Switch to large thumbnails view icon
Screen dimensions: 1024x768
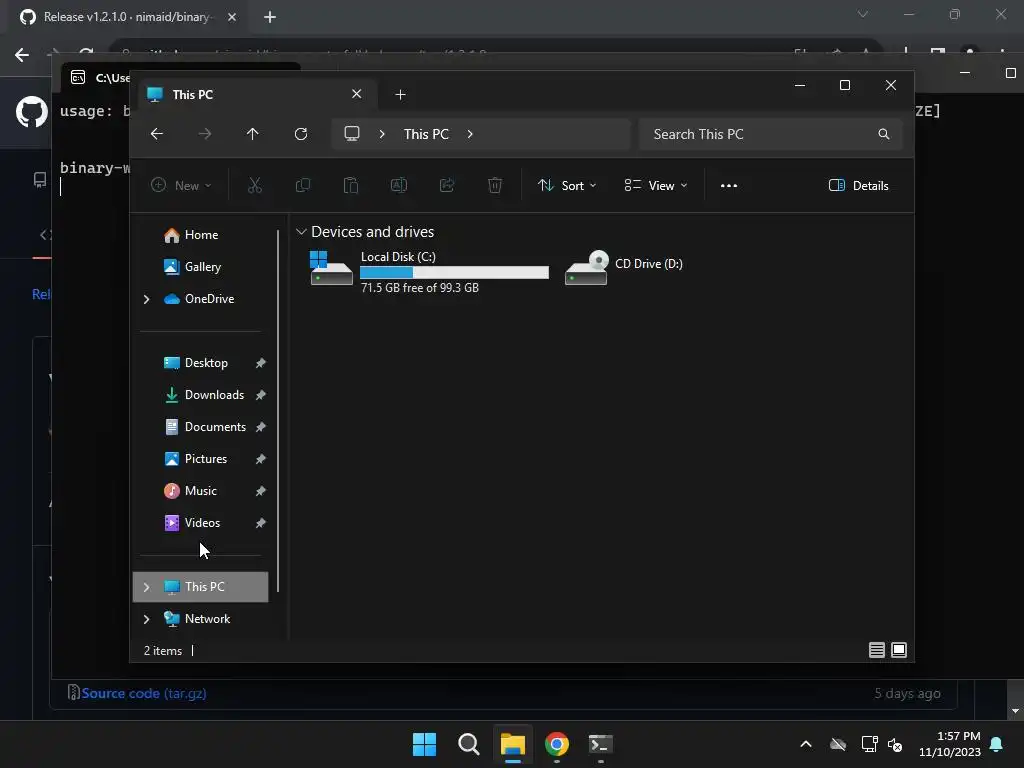tap(899, 650)
